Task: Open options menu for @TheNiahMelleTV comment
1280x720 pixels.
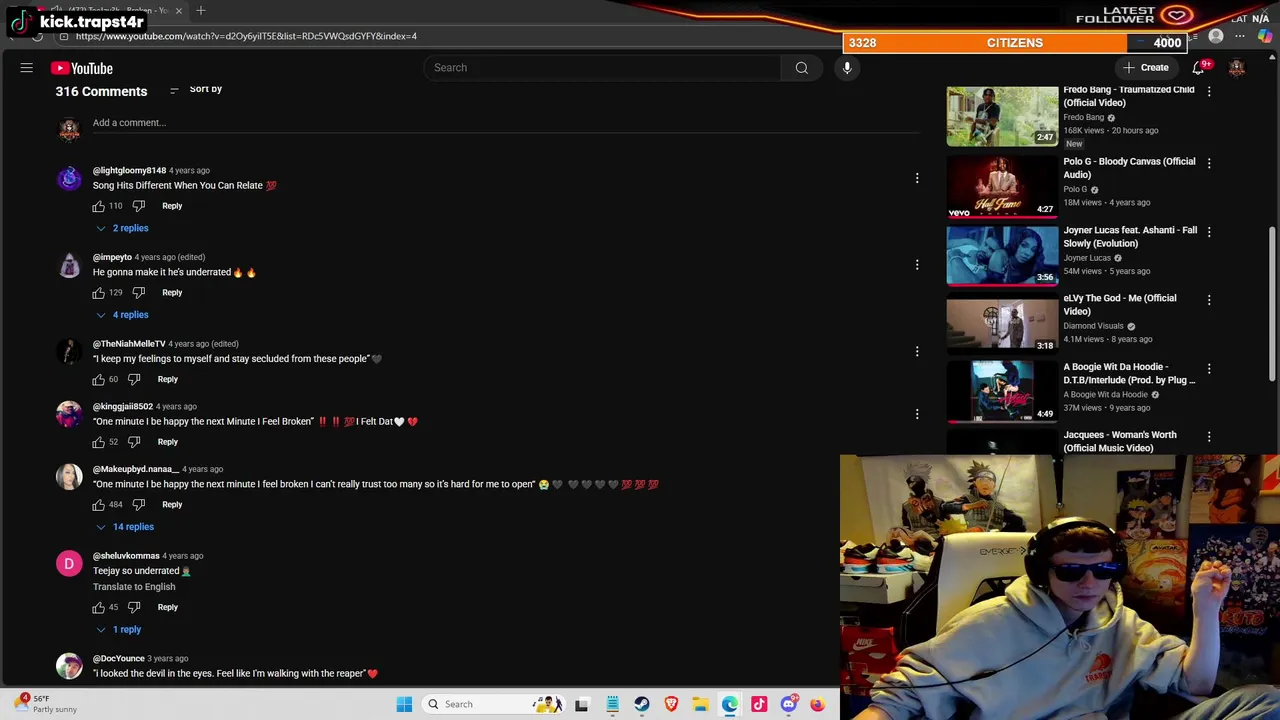Action: tap(917, 352)
